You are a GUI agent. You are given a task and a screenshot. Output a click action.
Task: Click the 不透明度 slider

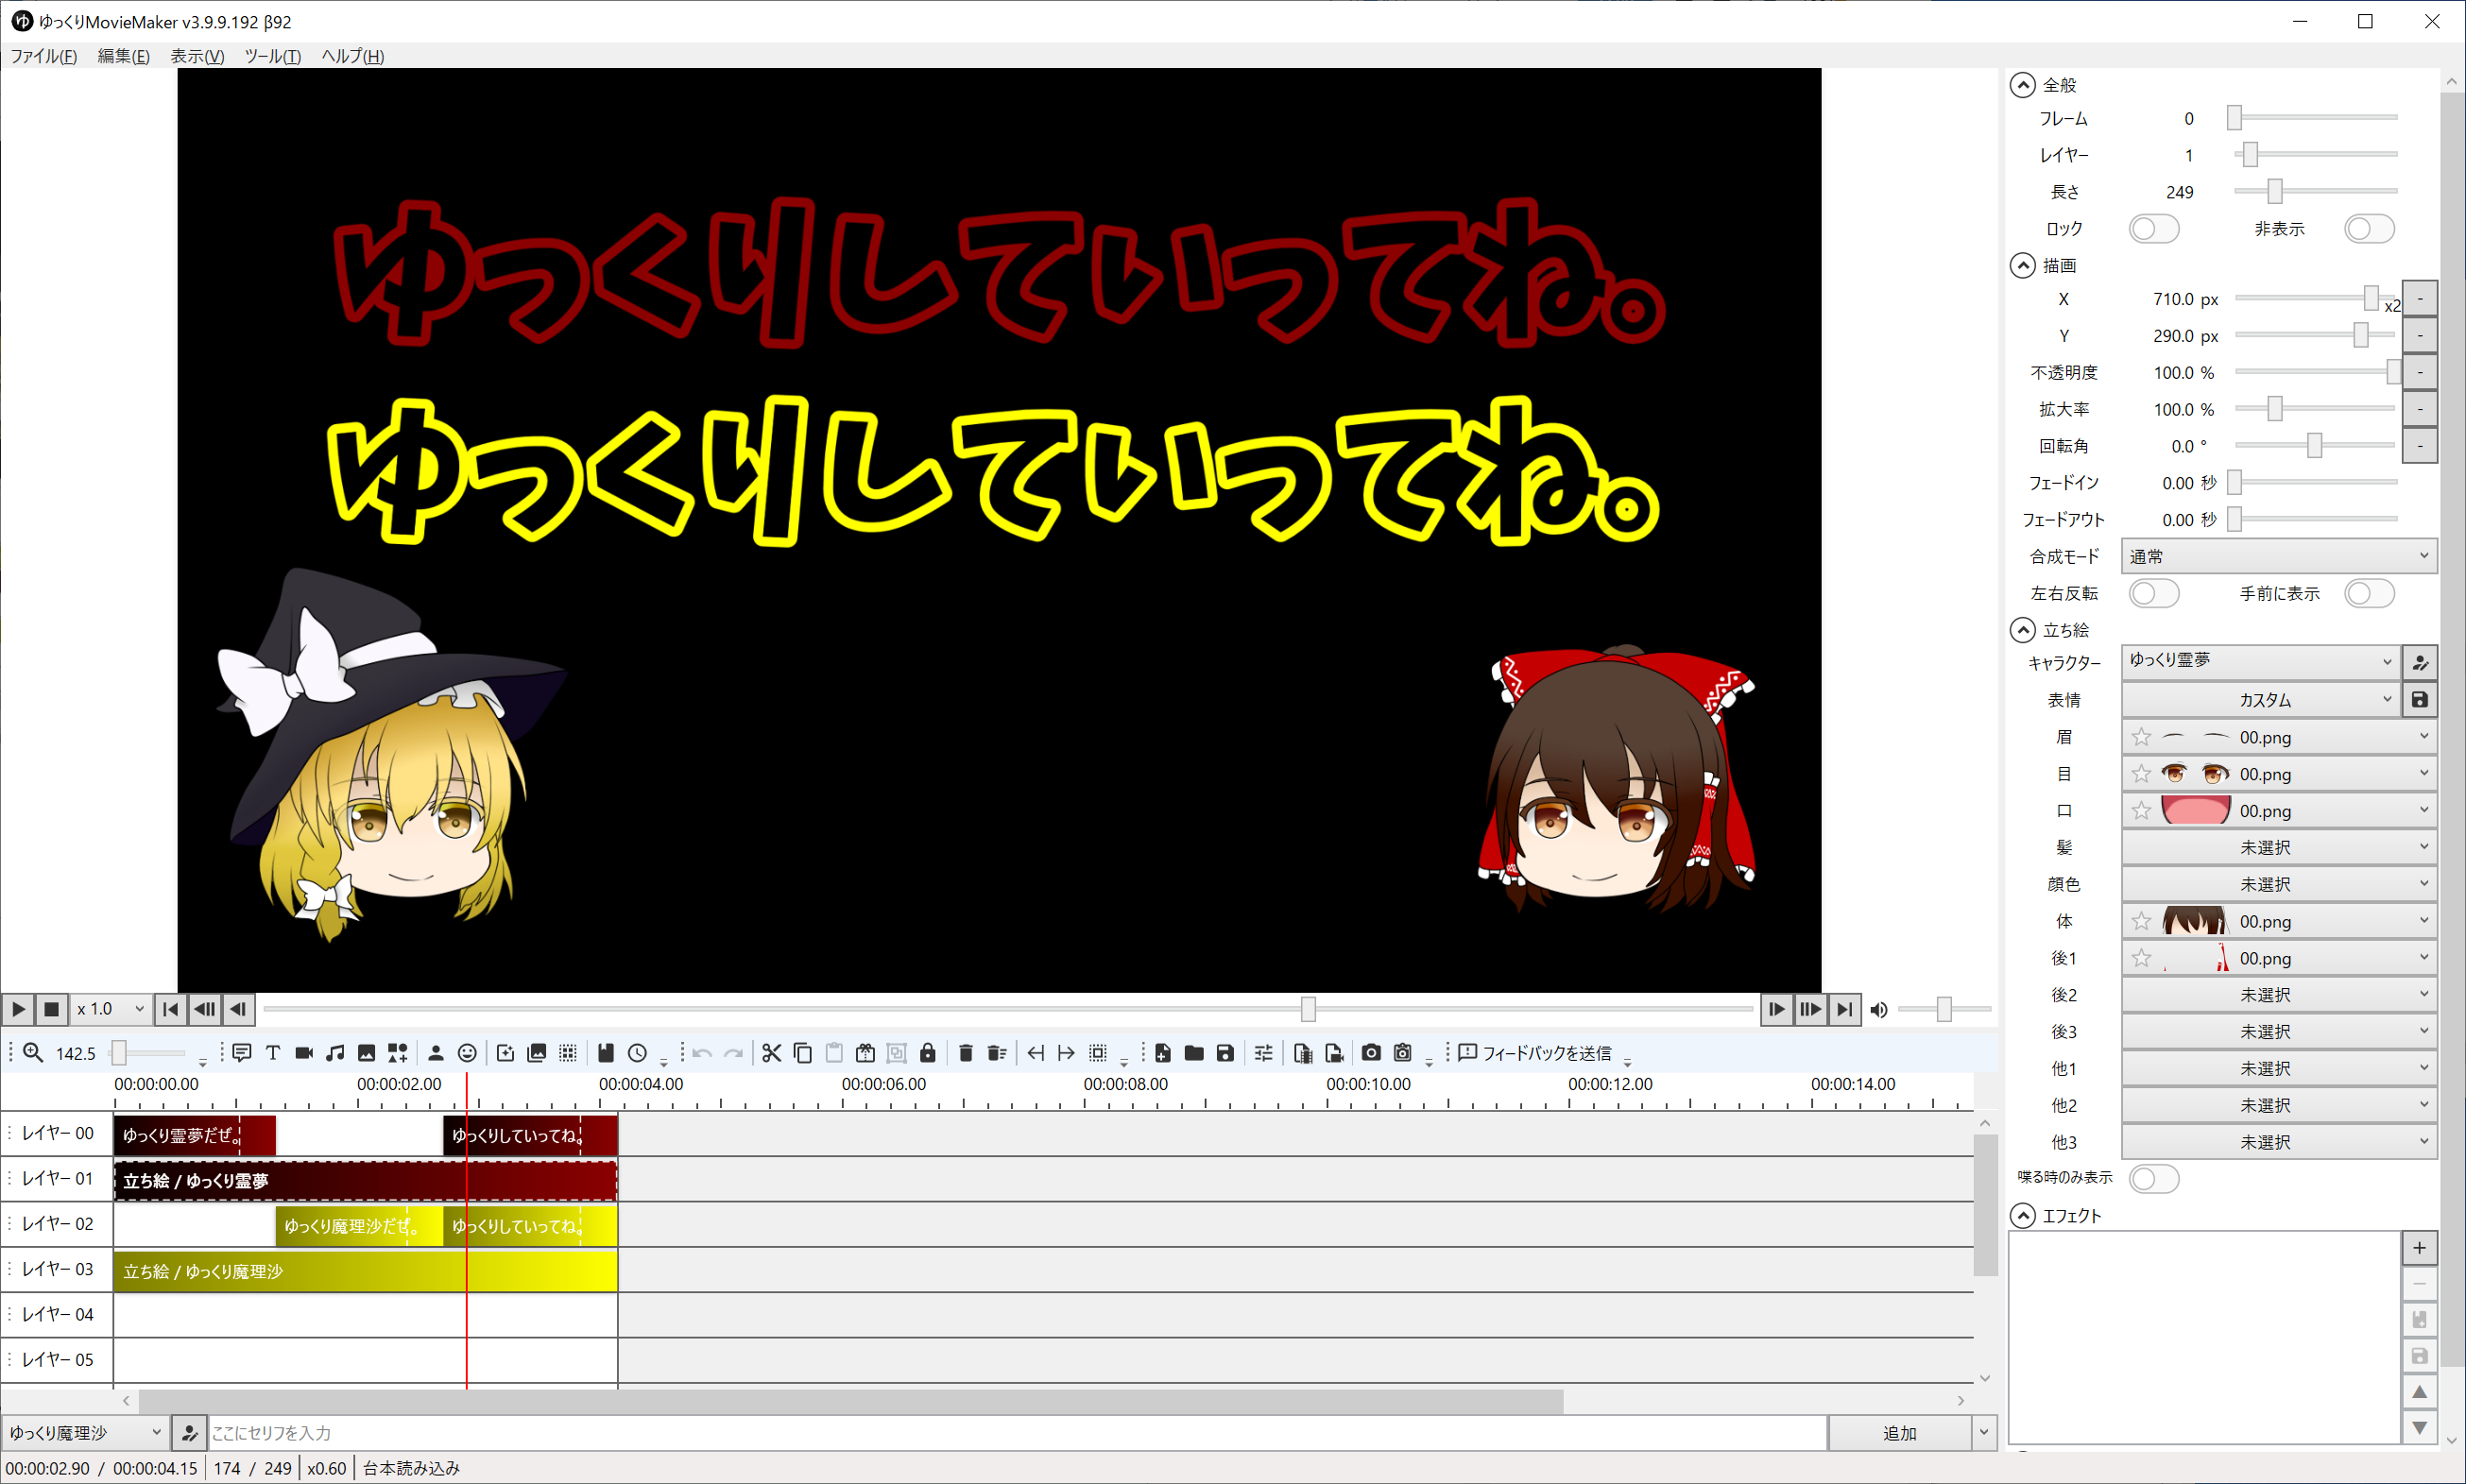coord(2316,372)
